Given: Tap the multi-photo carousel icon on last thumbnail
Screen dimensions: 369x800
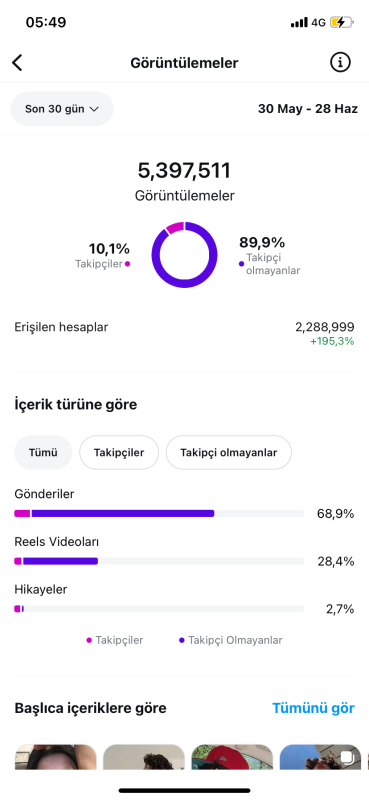Looking at the screenshot, I should [x=346, y=756].
